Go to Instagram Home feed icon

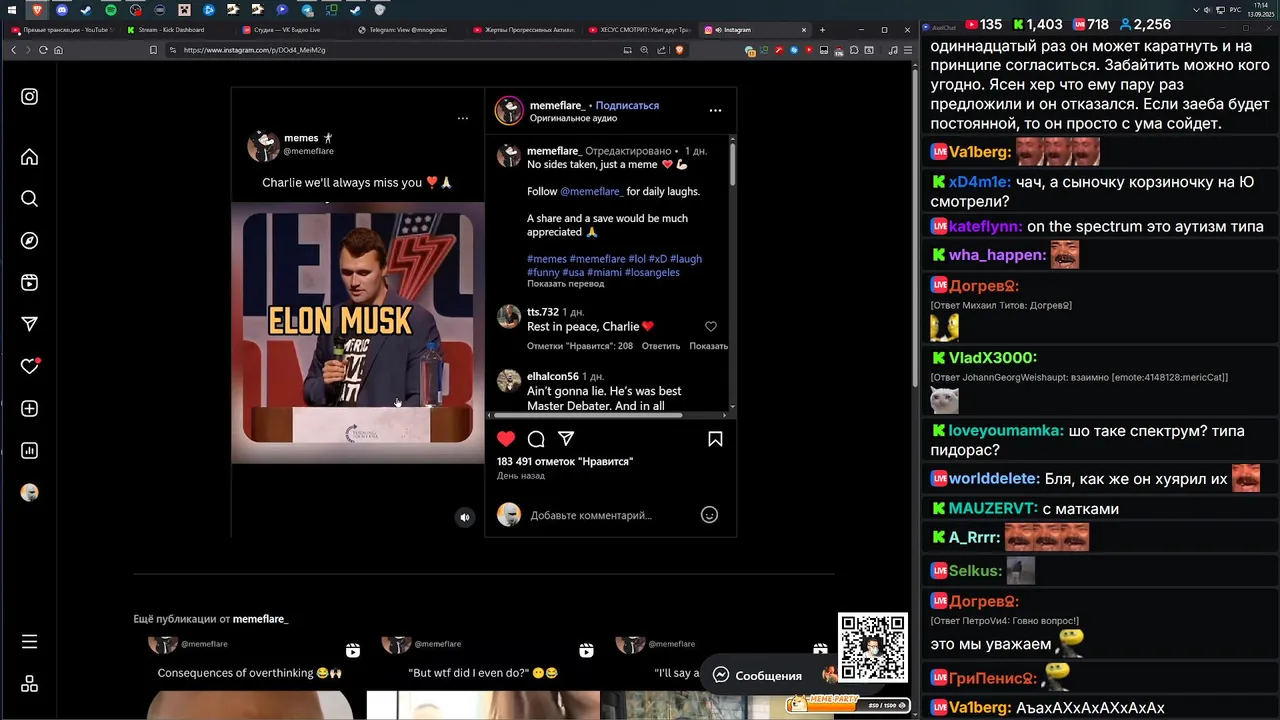point(30,157)
